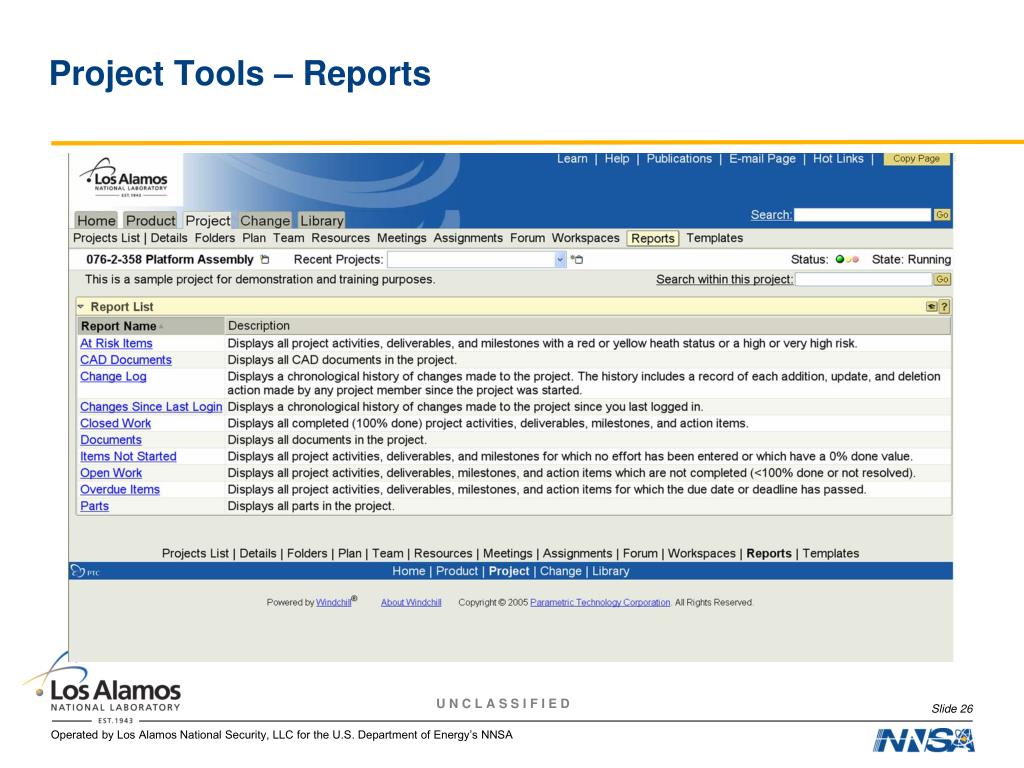Click the Copy Page button
The image size is (1024, 768).
[x=916, y=159]
